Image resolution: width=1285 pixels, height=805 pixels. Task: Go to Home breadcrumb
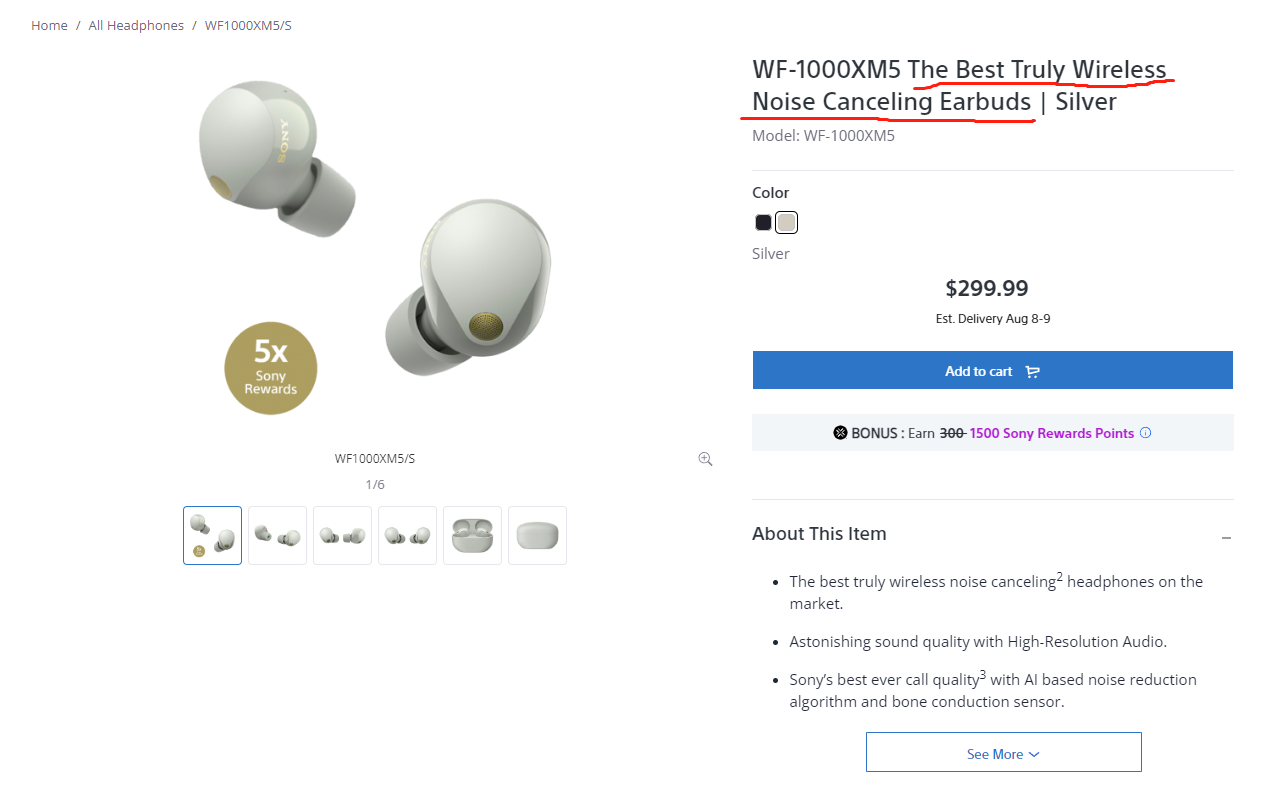(x=49, y=25)
